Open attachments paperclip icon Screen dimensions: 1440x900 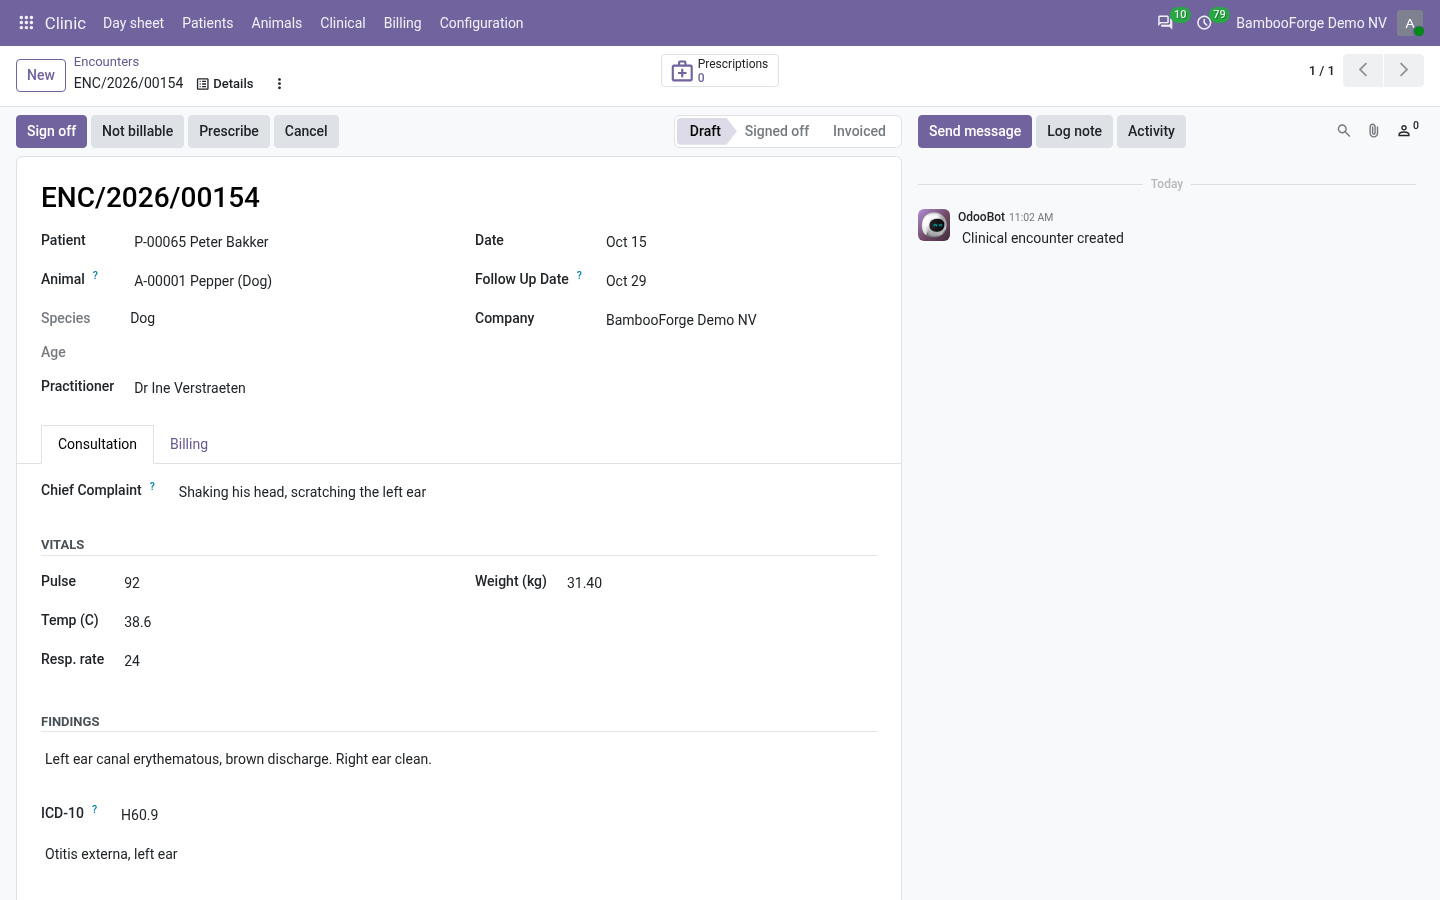click(x=1374, y=131)
